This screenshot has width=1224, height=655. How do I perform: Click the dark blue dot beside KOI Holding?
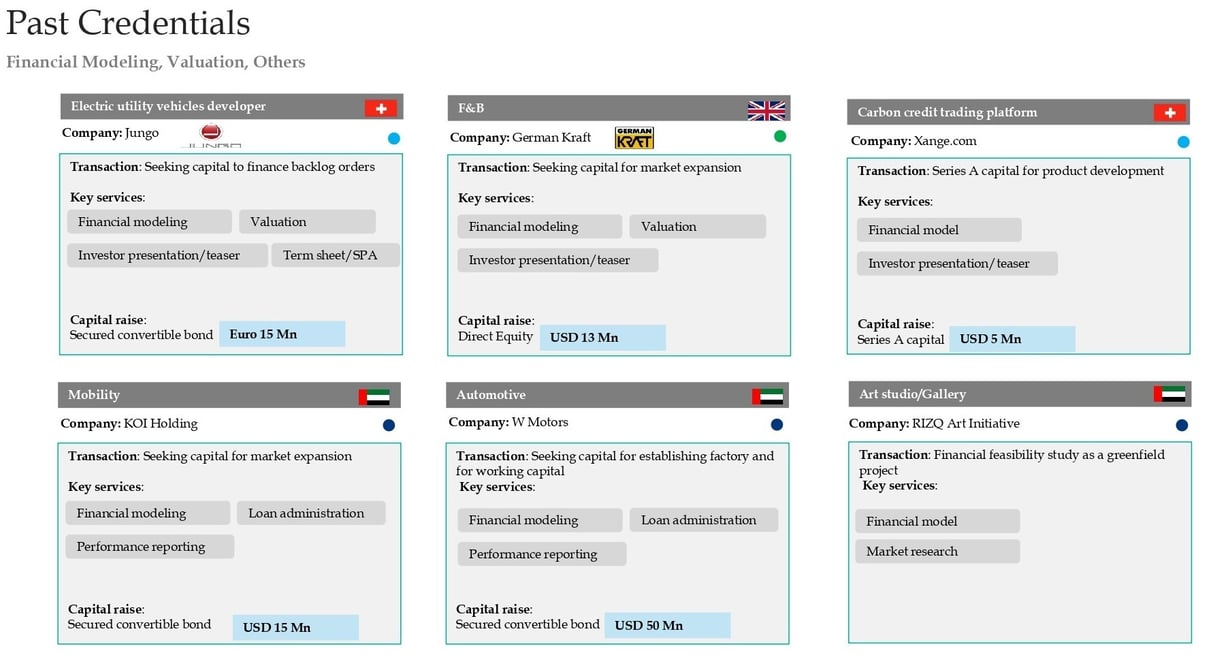coord(389,425)
